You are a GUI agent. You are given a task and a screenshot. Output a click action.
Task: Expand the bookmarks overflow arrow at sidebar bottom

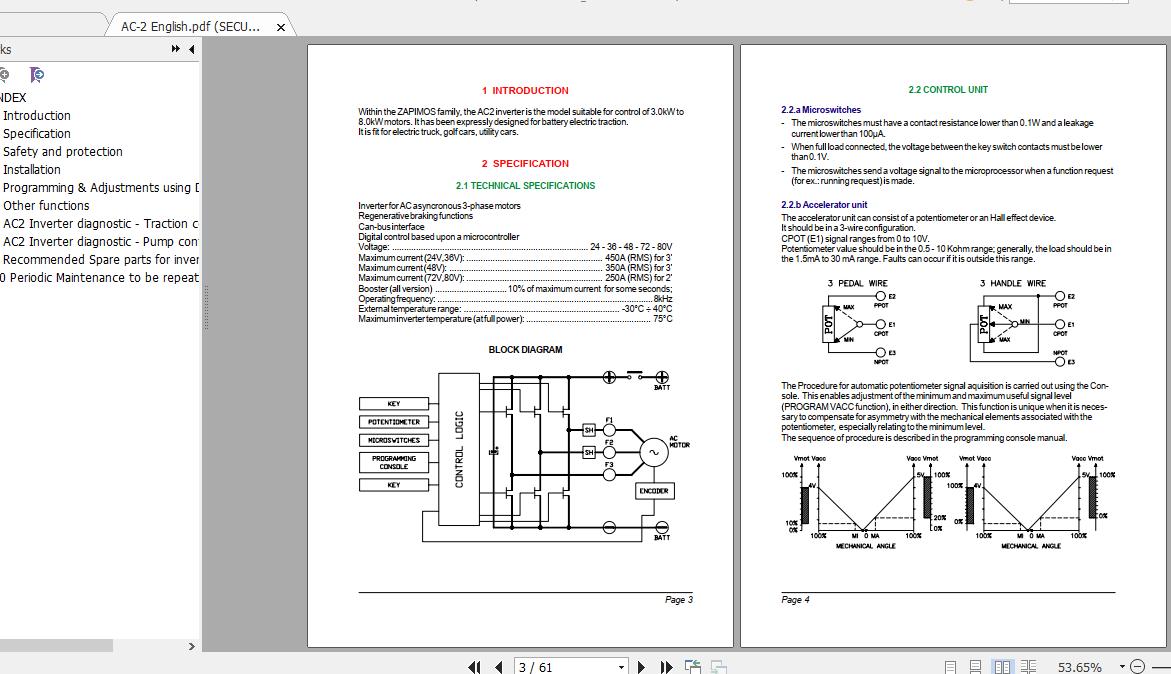(x=192, y=646)
